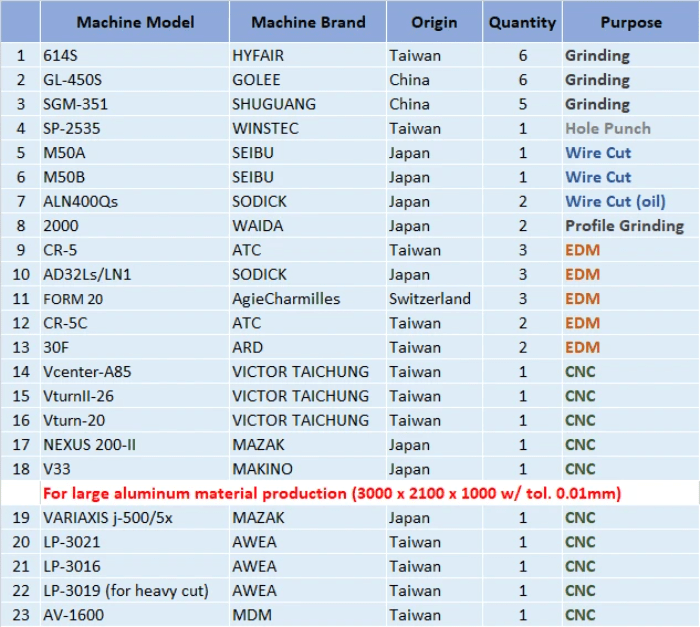This screenshot has height=627, width=700.
Task: Select row number 11
Action: (x=21, y=299)
